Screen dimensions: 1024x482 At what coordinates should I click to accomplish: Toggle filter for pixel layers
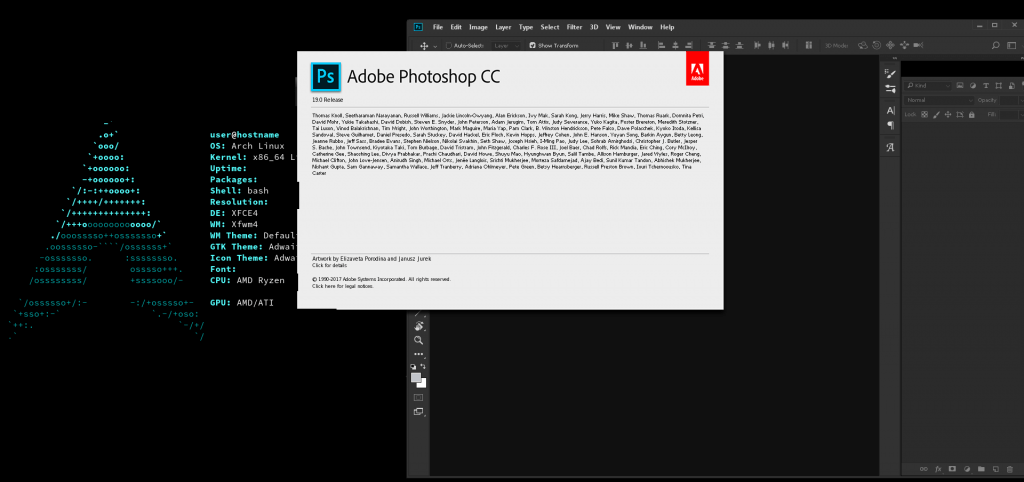click(x=960, y=86)
